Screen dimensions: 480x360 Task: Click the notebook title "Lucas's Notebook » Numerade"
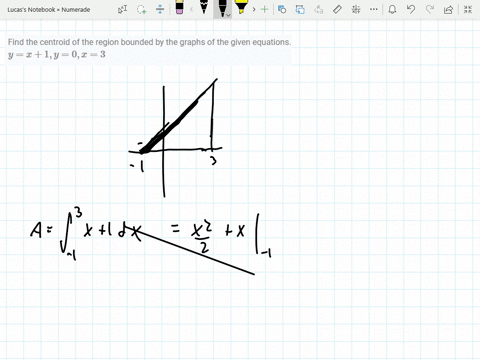(49, 10)
